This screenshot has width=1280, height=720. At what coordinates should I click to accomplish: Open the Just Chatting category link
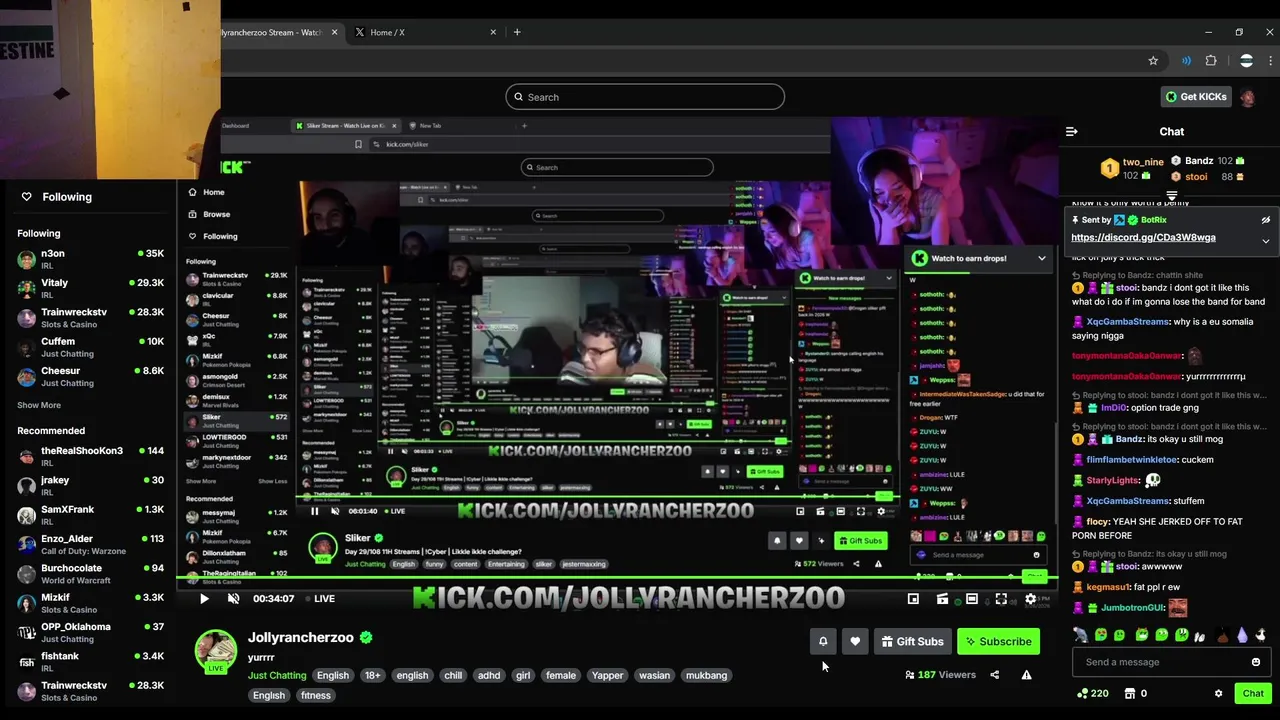(277, 675)
